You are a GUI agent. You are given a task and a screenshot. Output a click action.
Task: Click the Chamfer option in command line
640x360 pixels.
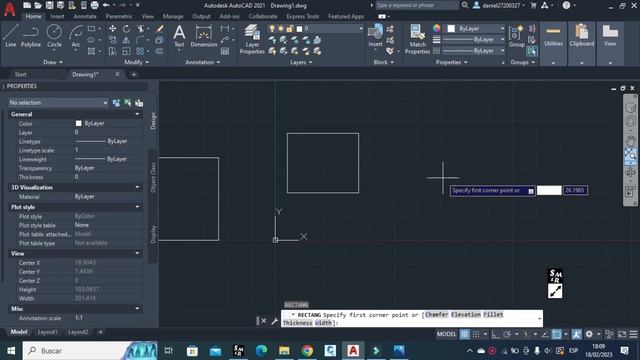pos(436,315)
